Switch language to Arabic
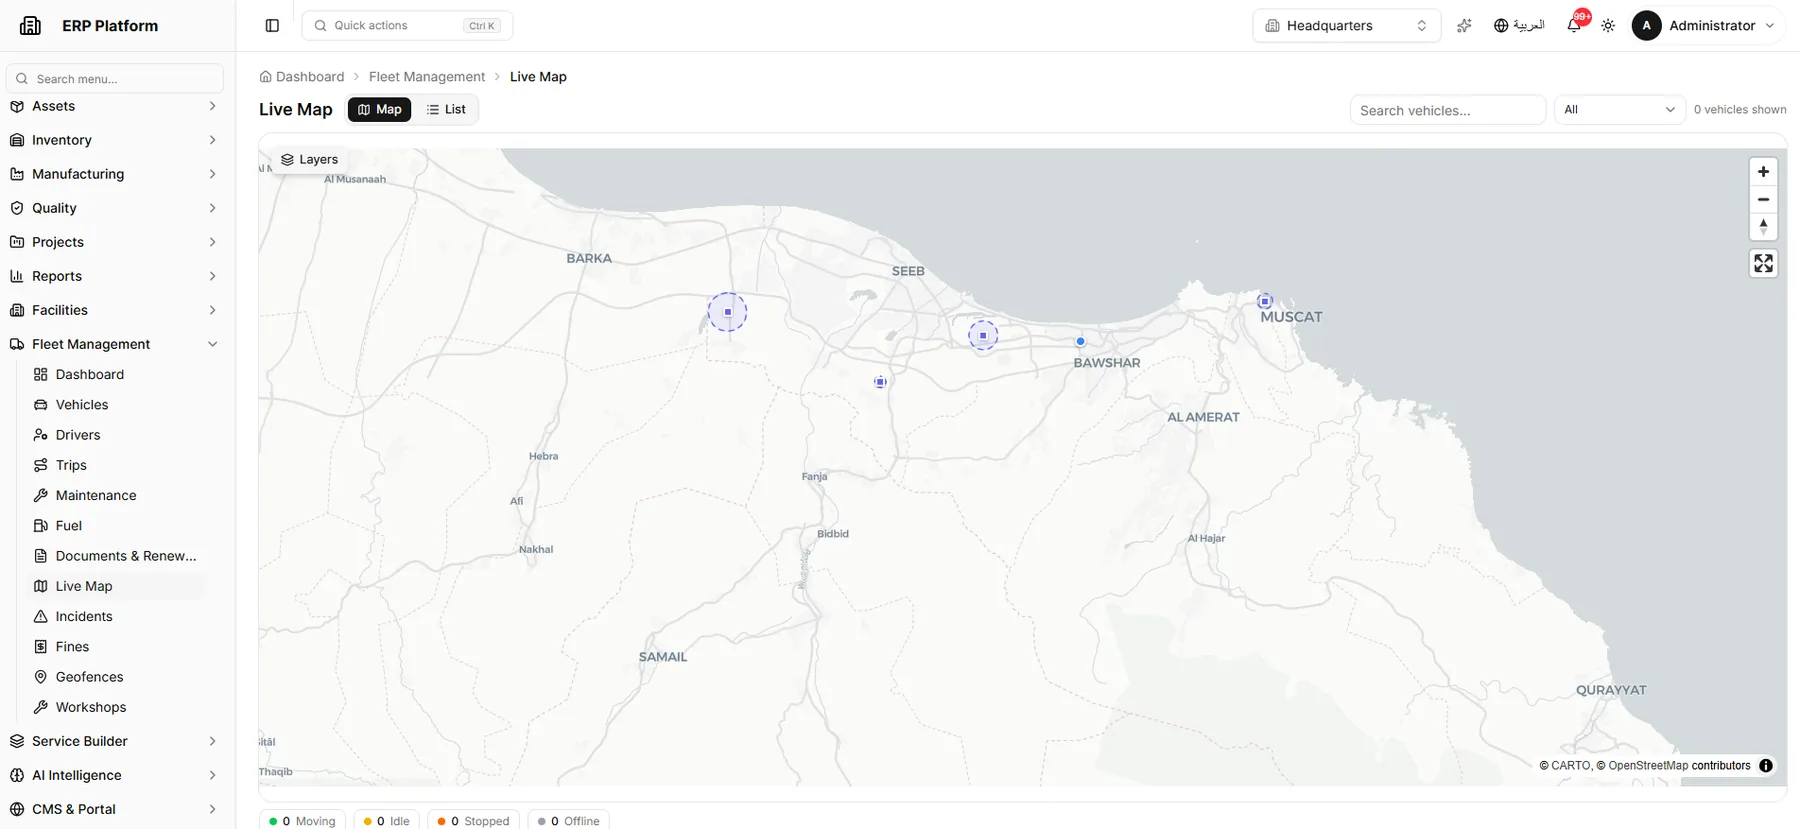The width and height of the screenshot is (1800, 829). coord(1519,26)
